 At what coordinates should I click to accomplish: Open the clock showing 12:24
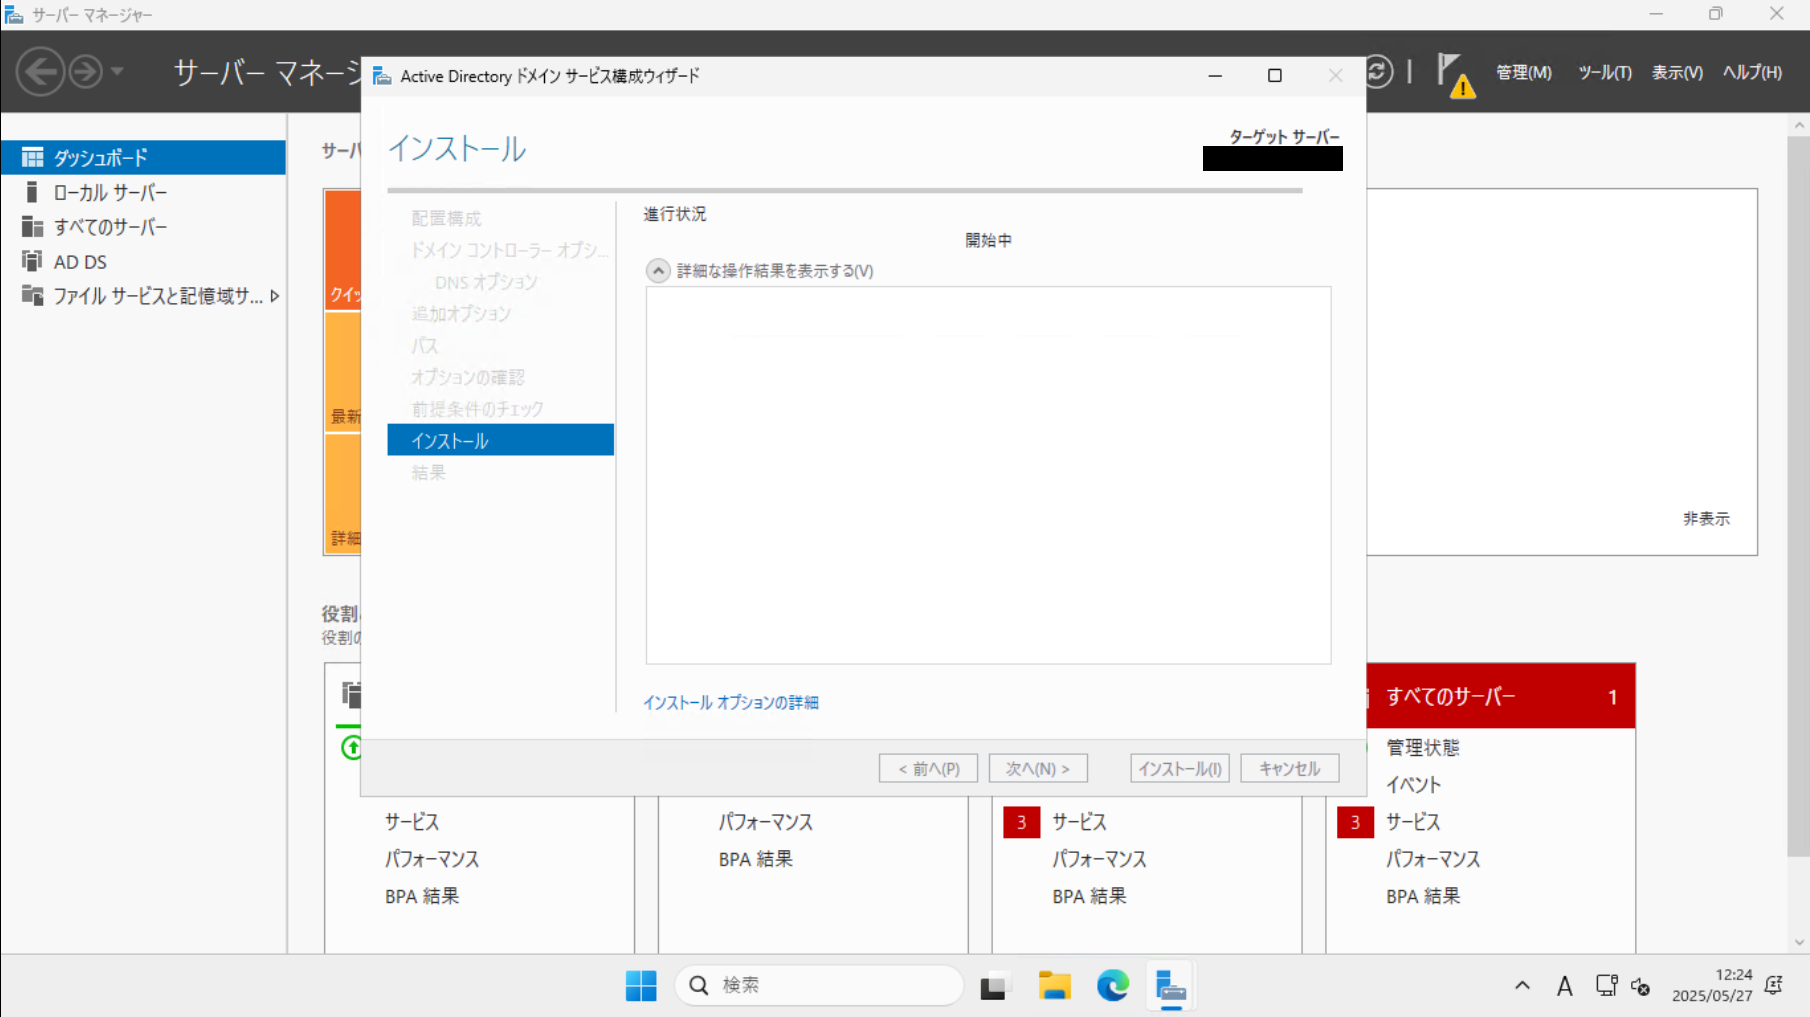(x=1711, y=985)
